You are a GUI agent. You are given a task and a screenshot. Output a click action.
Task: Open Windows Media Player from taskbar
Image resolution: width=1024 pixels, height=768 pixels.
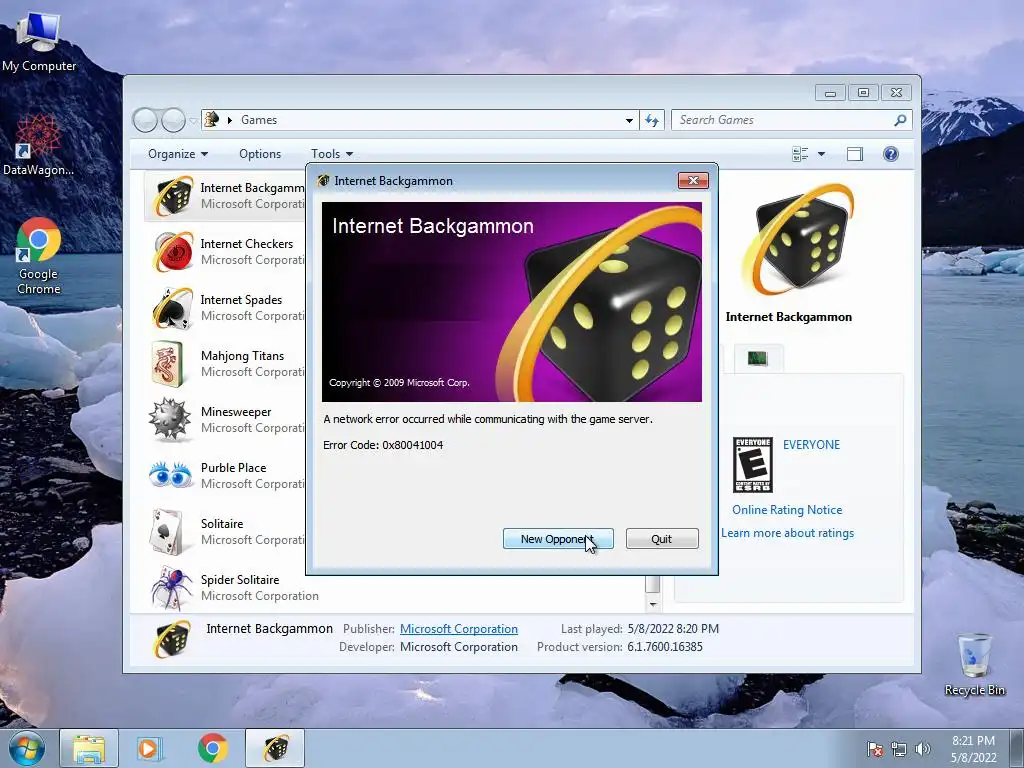pos(150,748)
